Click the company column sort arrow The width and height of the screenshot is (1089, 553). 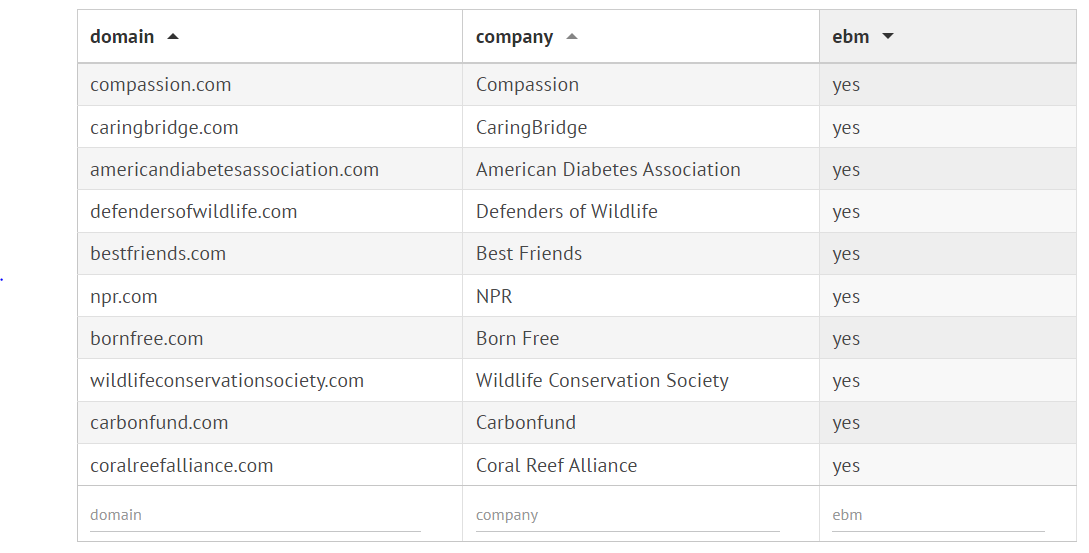click(572, 37)
